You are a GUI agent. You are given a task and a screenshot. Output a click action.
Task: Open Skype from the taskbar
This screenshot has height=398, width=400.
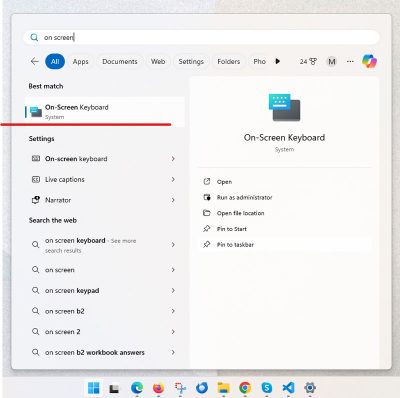267,388
